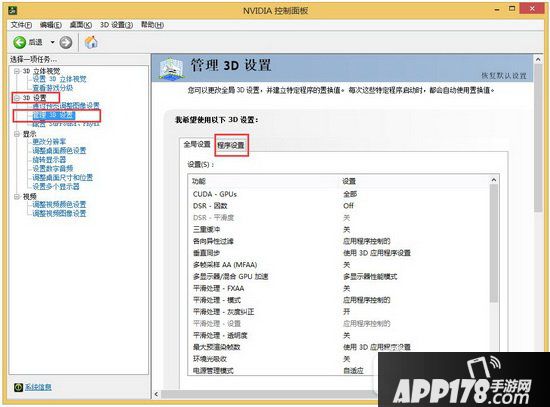This screenshot has height=407, width=550.
Task: Select 通过预览调整图像设置 in tree
Action: coord(66,106)
